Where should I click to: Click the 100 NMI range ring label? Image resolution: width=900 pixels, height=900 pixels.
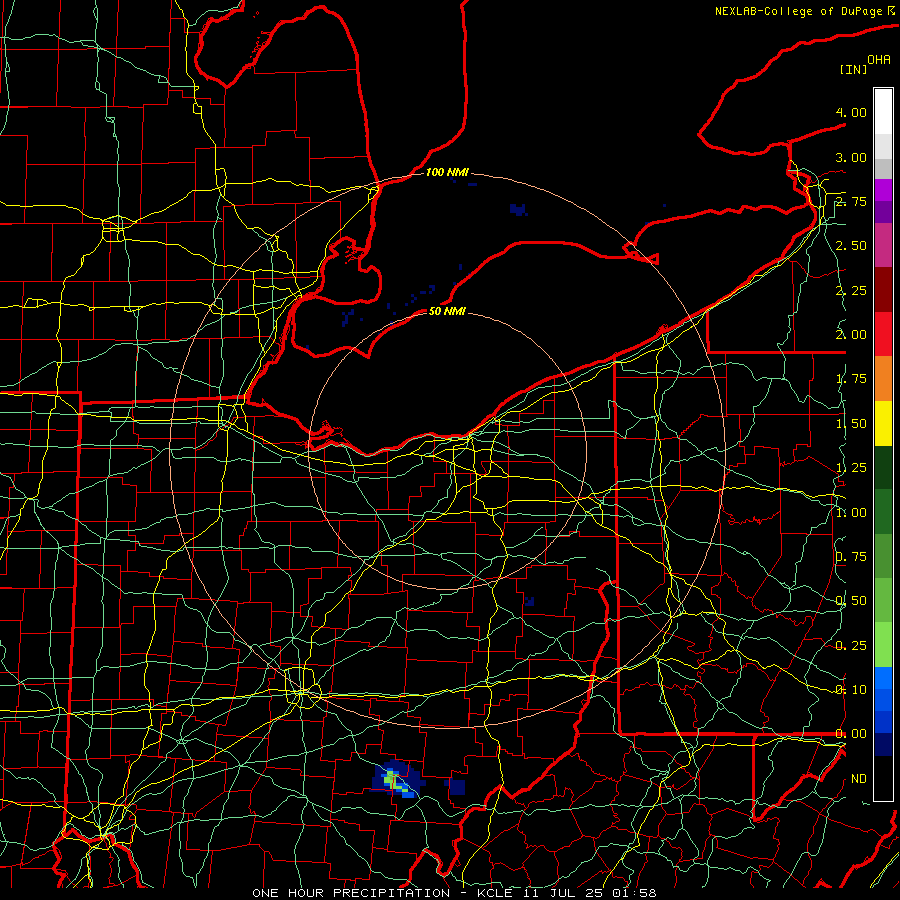coord(447,172)
